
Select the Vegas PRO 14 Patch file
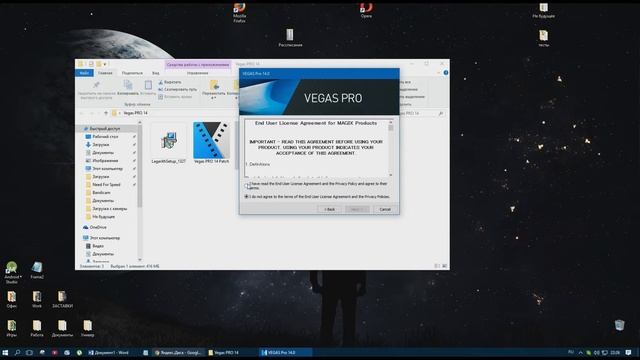pos(211,143)
